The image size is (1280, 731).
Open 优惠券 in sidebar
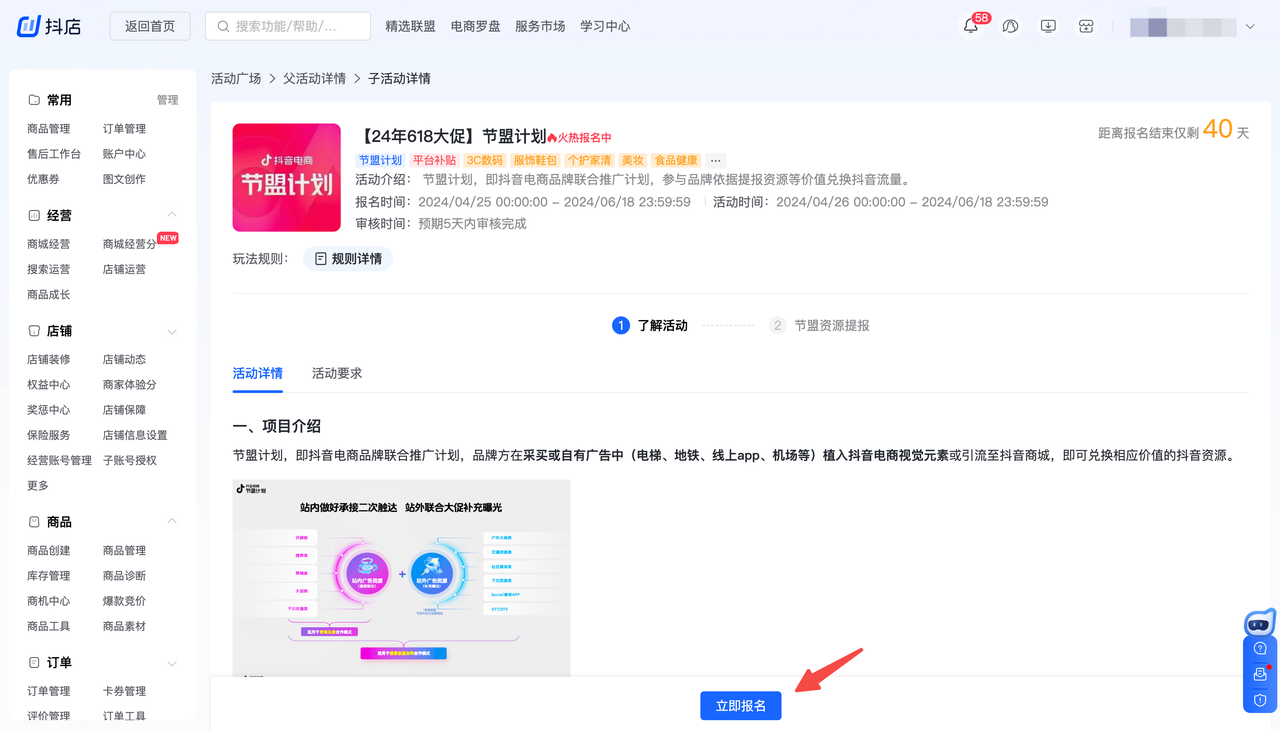pyautogui.click(x=43, y=179)
